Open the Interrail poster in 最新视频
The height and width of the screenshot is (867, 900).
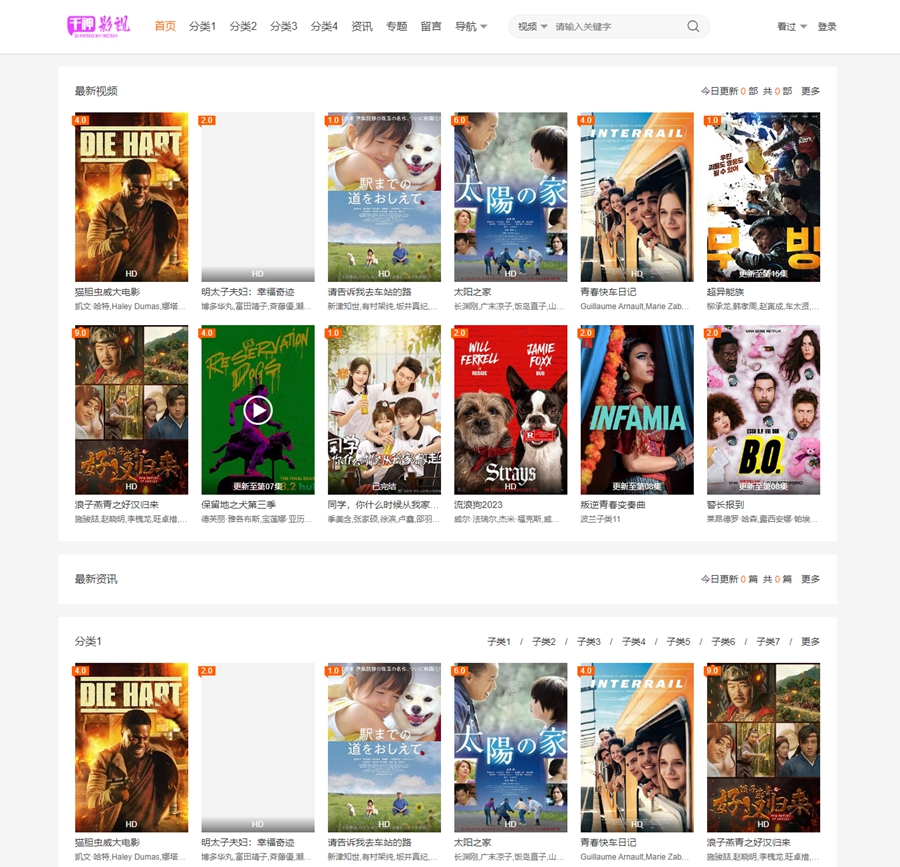[637, 197]
